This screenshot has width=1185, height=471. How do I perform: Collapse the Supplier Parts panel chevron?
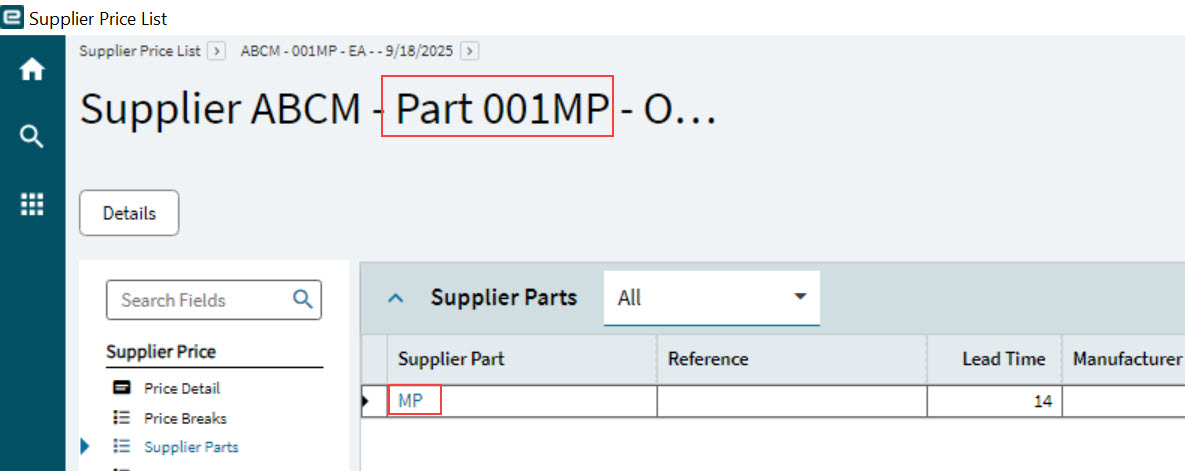[x=396, y=298]
